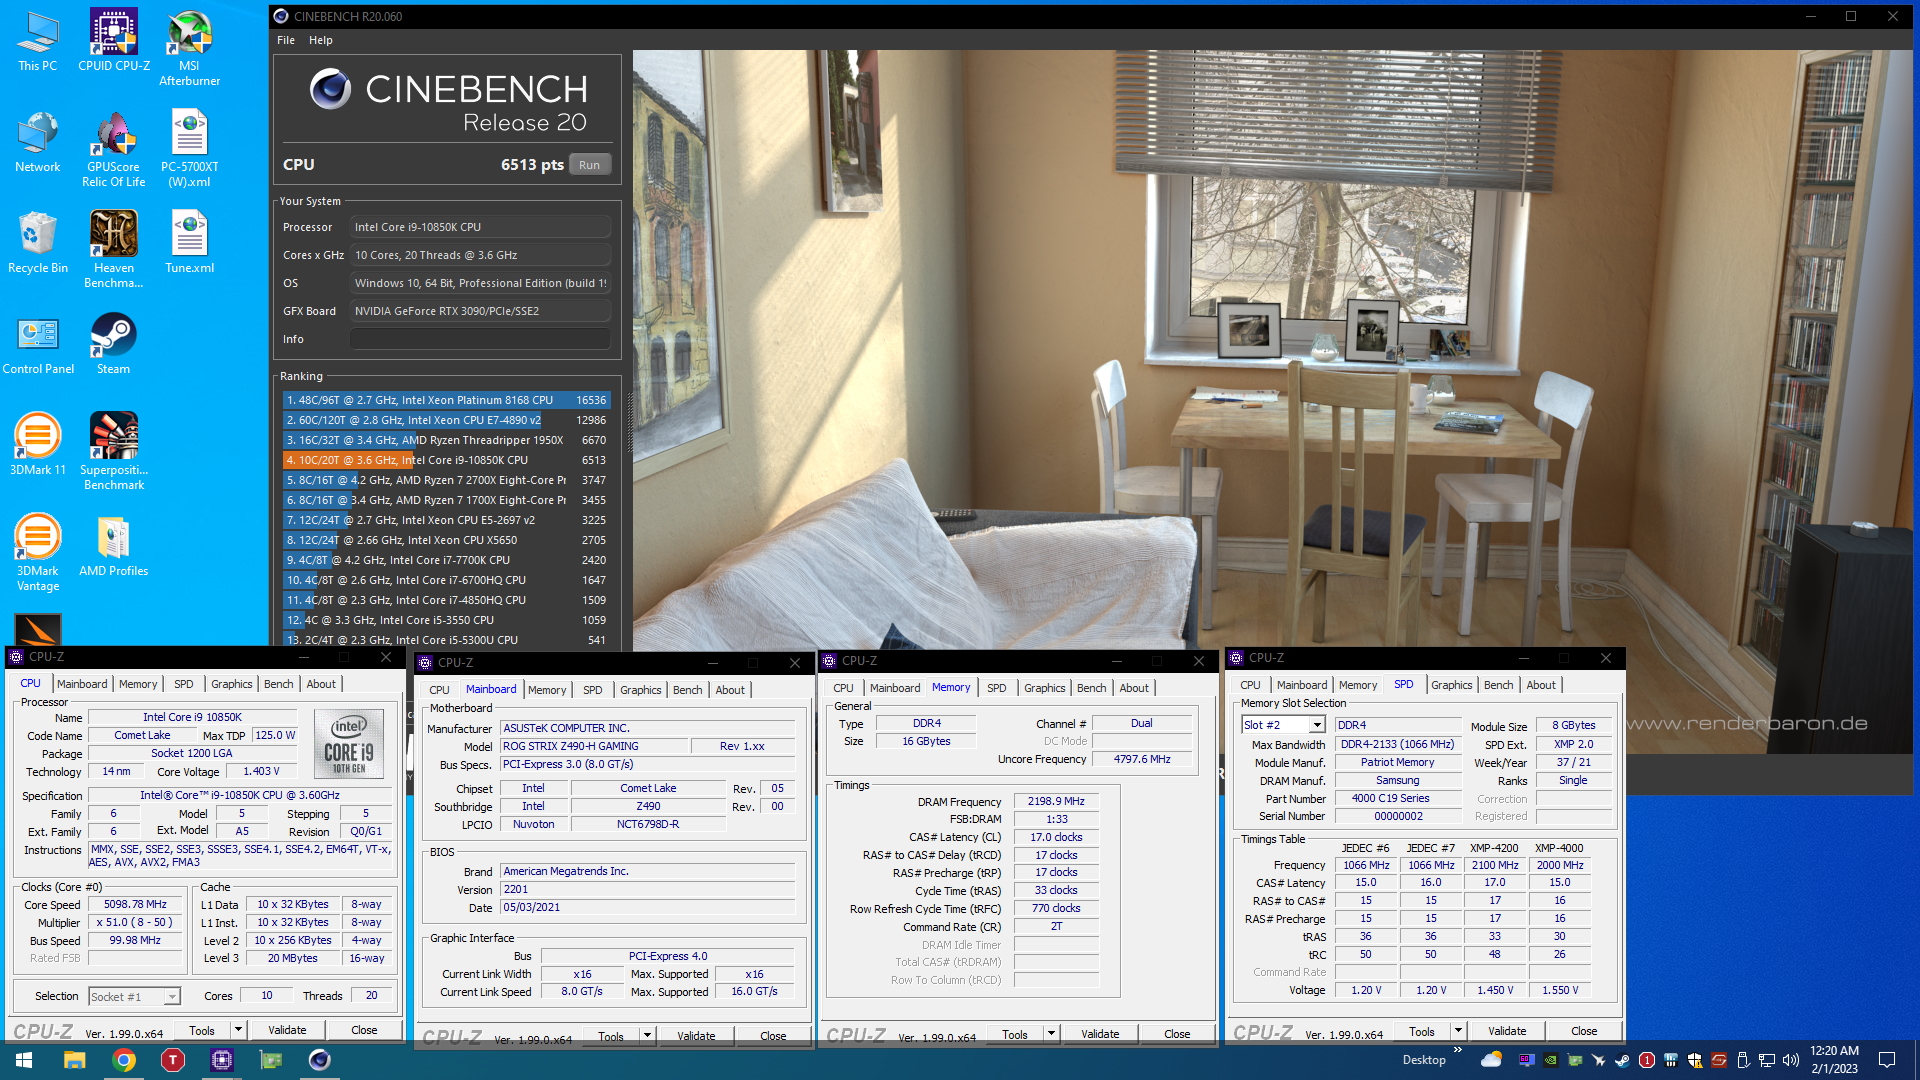Viewport: 1920px width, 1080px height.
Task: Select SPD tab in leftmost CPU-Z window
Action: click(184, 684)
